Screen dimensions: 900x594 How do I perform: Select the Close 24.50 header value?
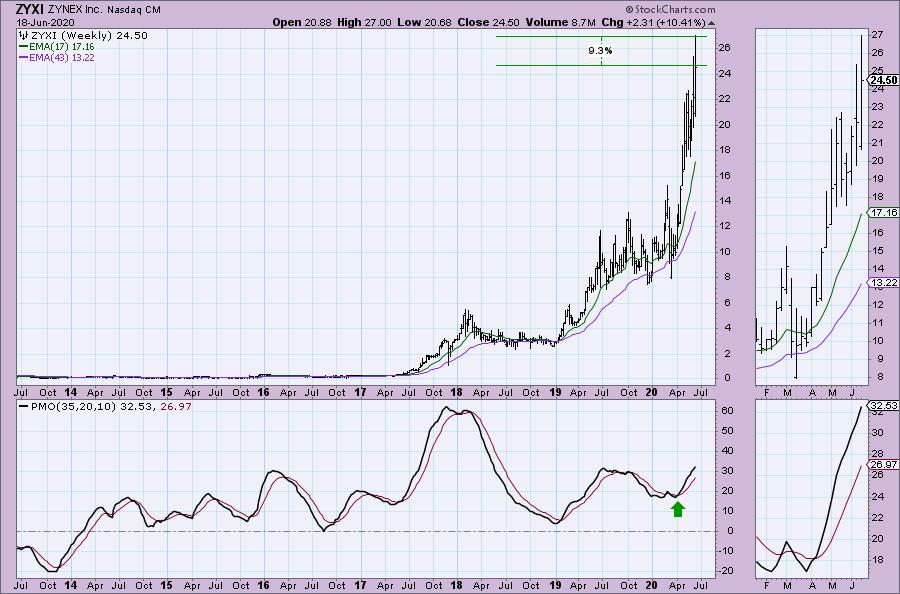(x=488, y=22)
